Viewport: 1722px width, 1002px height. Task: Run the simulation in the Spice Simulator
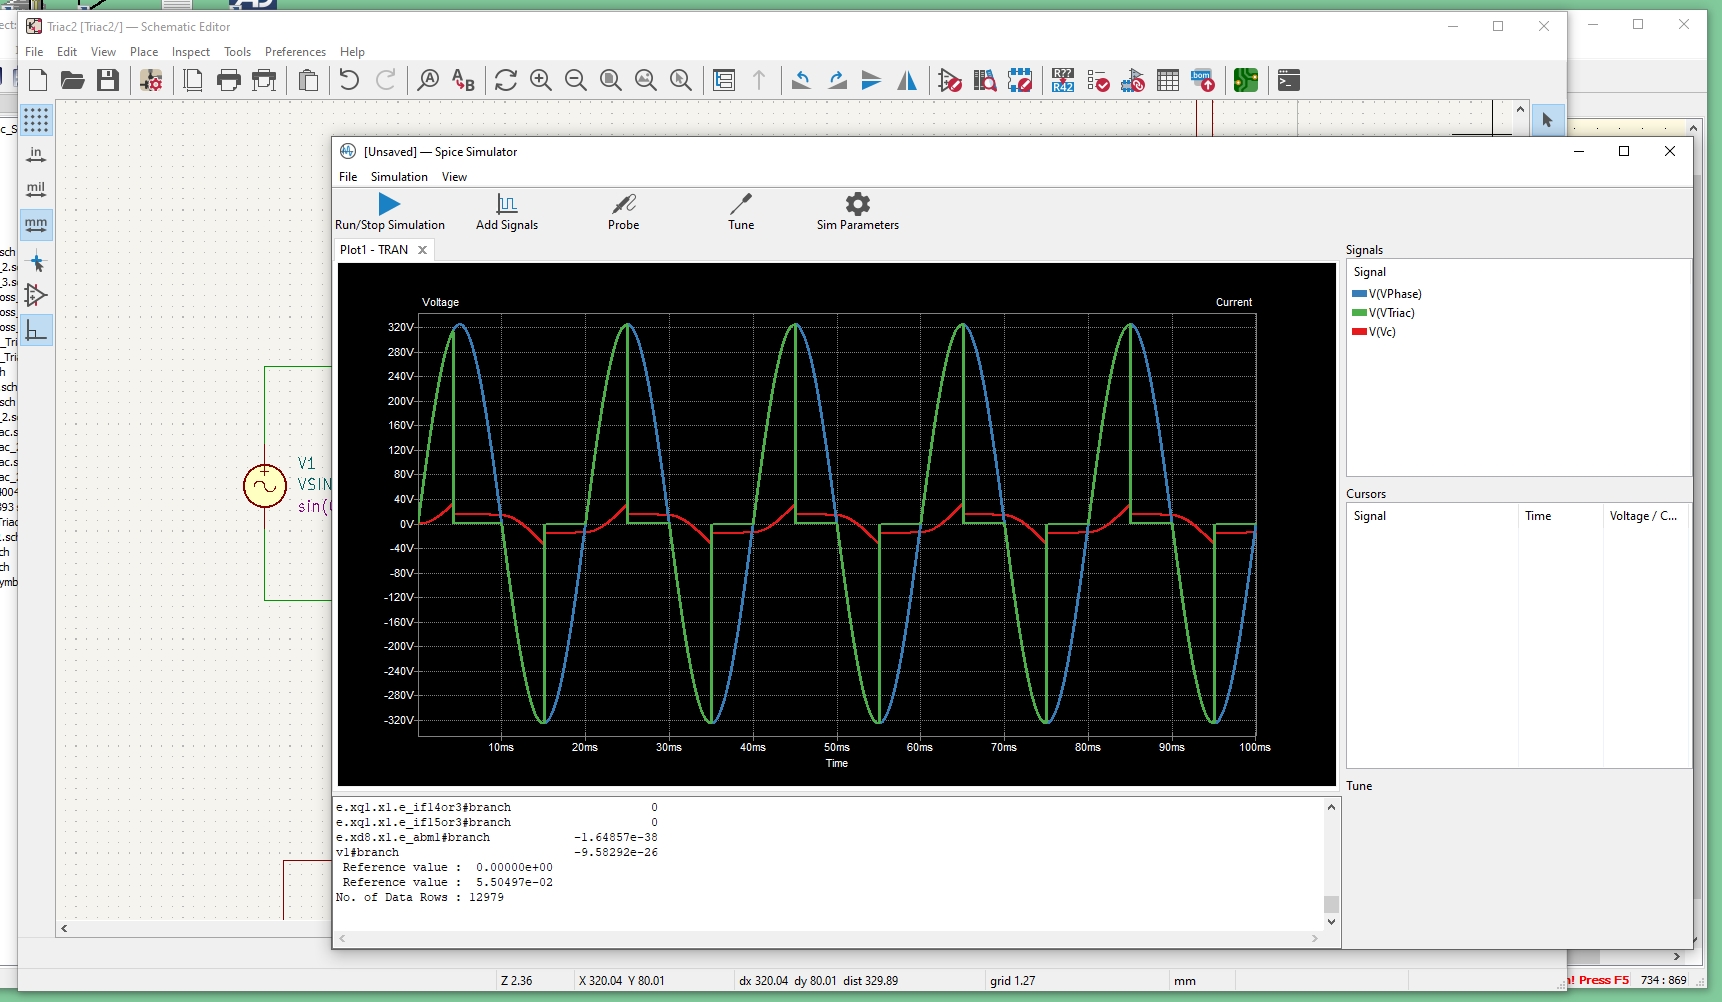pyautogui.click(x=391, y=210)
